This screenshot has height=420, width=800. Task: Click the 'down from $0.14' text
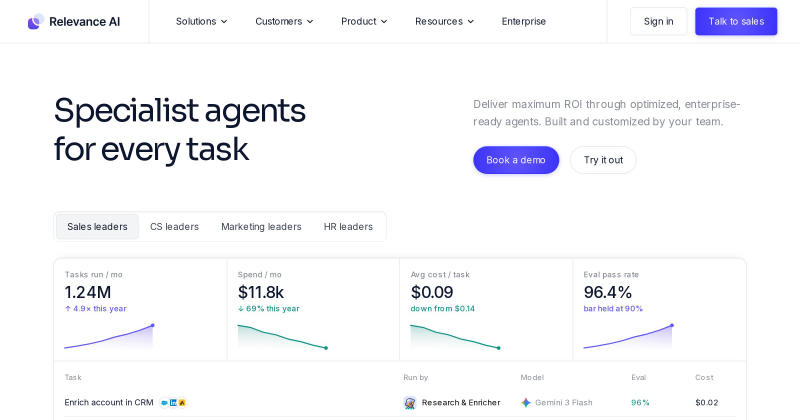(x=443, y=309)
